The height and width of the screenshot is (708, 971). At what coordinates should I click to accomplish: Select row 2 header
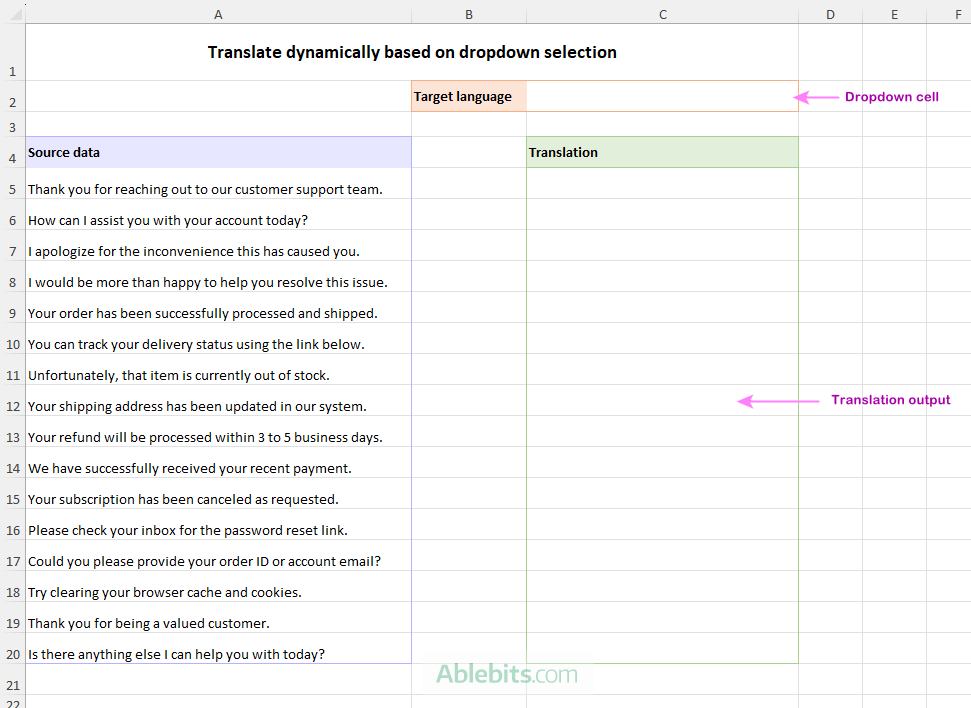click(12, 97)
